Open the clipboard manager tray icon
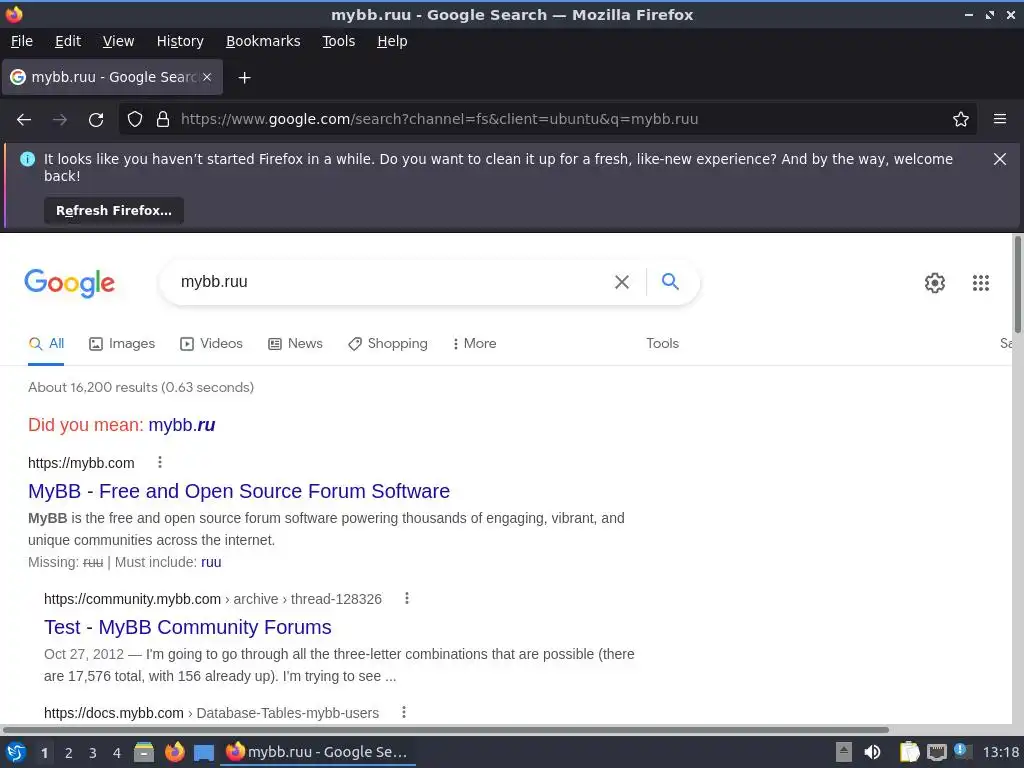This screenshot has width=1024, height=768. click(909, 752)
